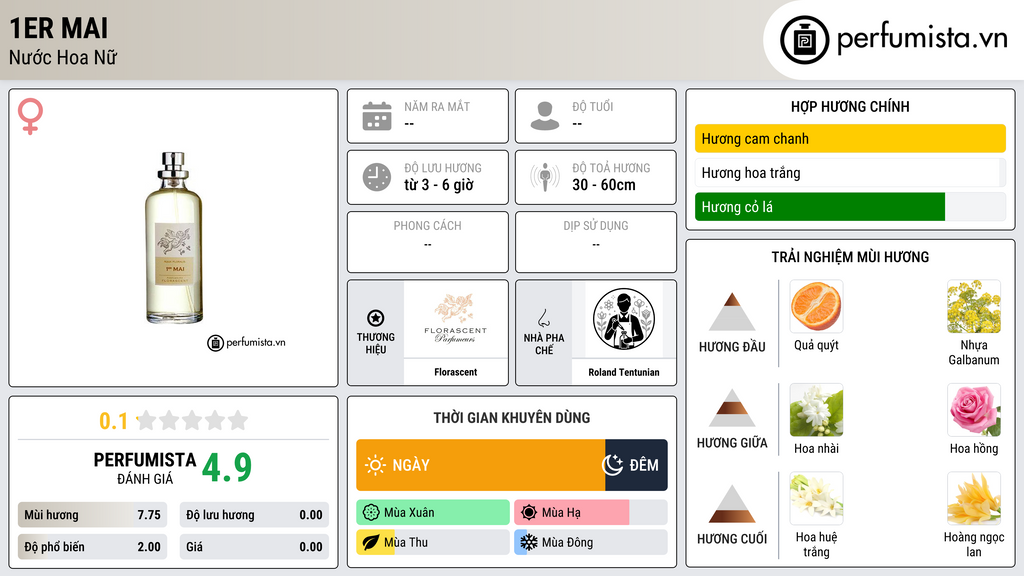Select the Quả quýt mandarin note image
The width and height of the screenshot is (1024, 576).
(x=816, y=306)
